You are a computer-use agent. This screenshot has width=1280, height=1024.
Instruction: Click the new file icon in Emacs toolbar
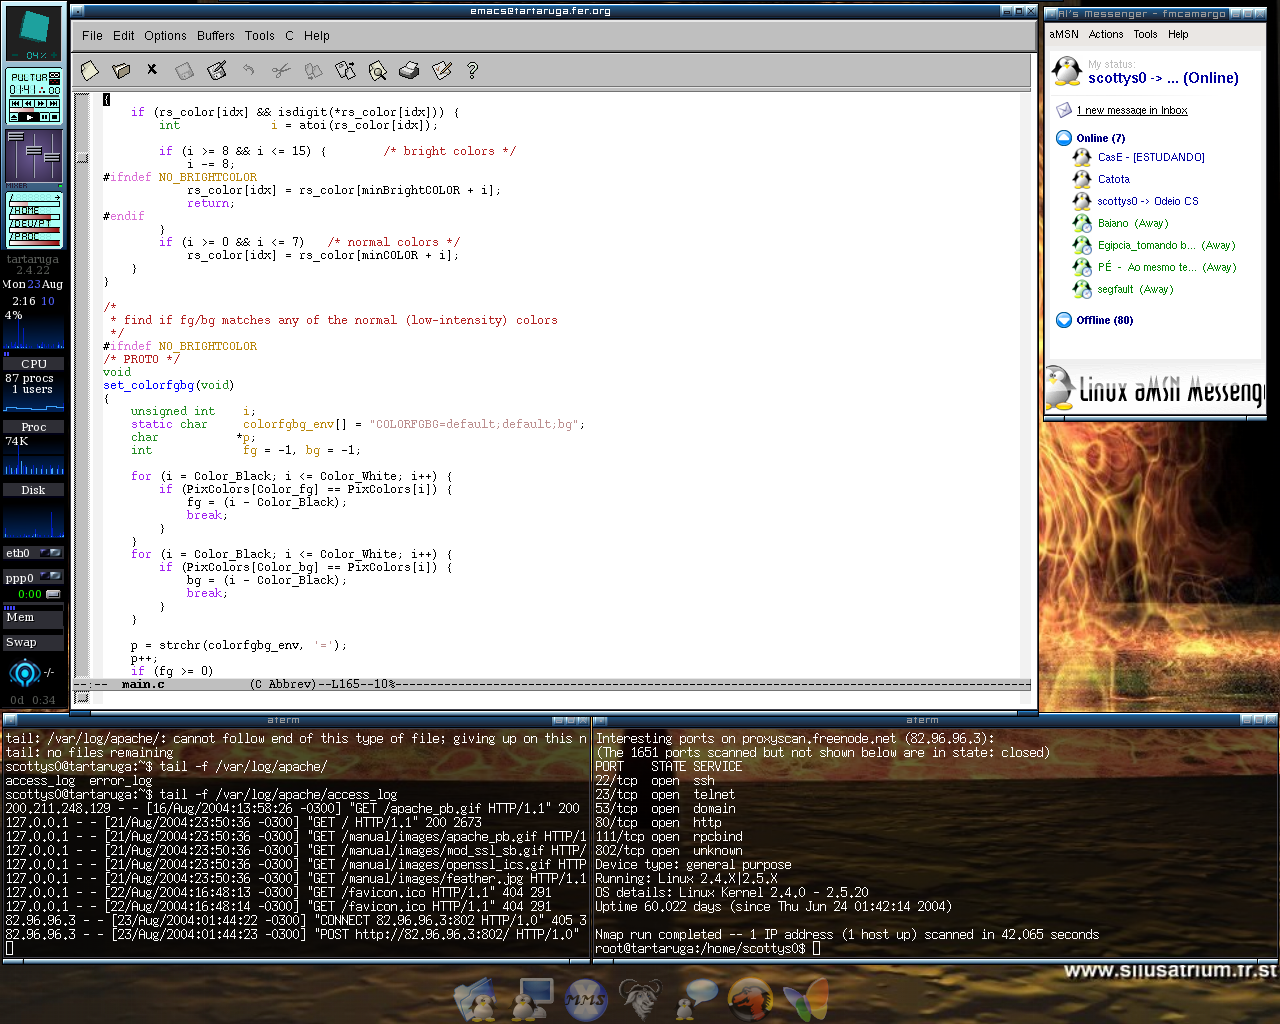click(x=90, y=70)
